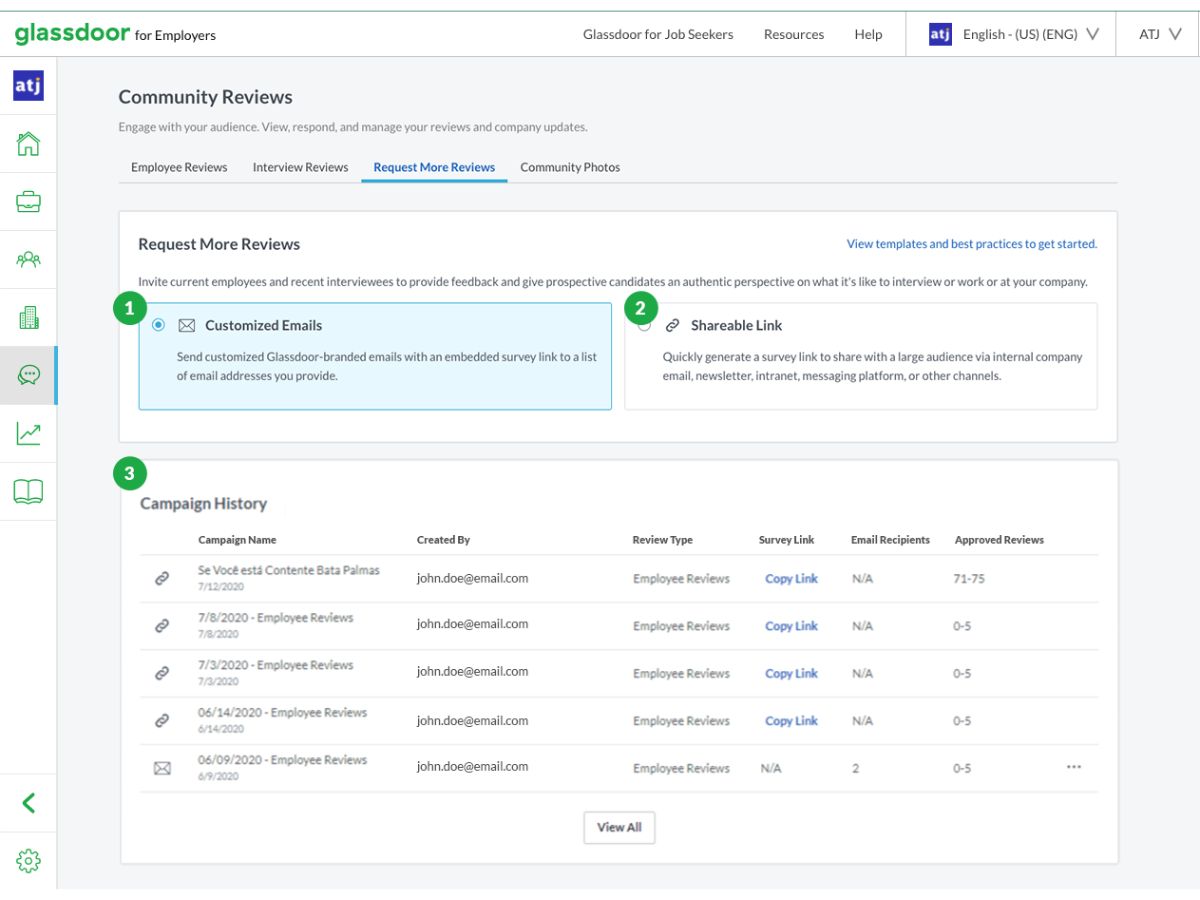1200x900 pixels.
Task: Click the envelope icon on Customized Emails
Action: pyautogui.click(x=186, y=325)
